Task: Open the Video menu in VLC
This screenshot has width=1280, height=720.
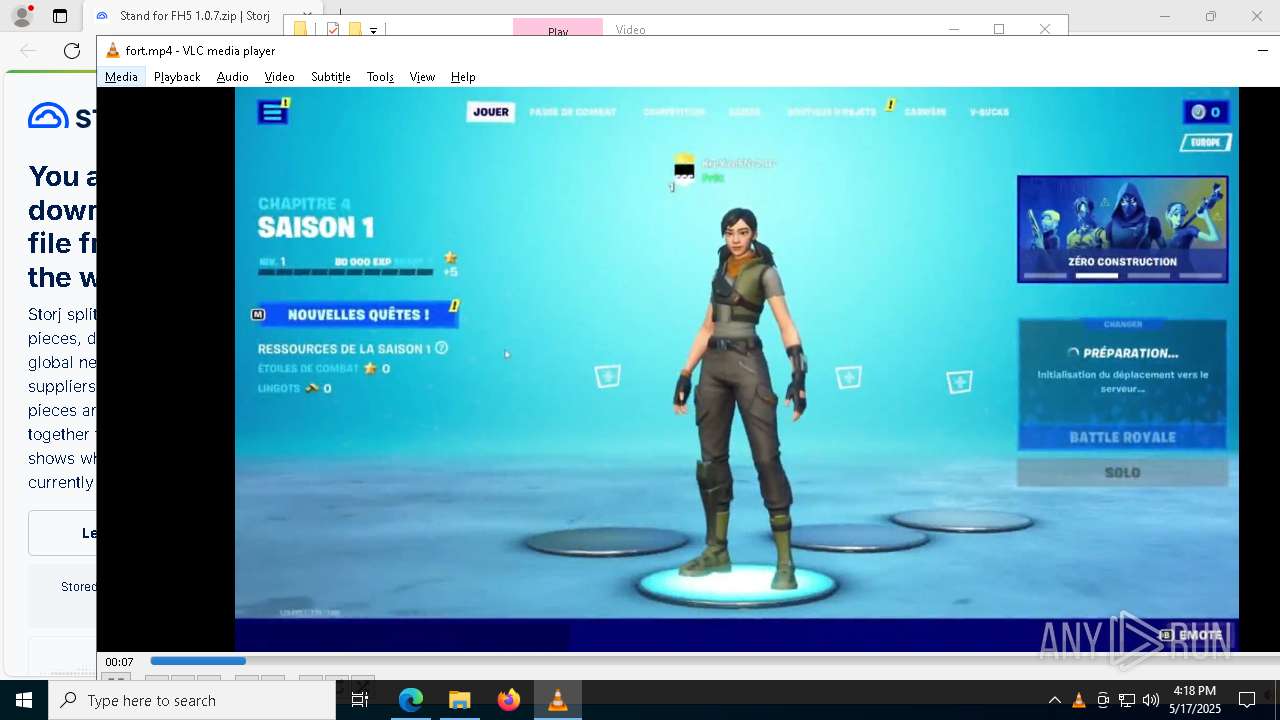Action: [x=279, y=77]
